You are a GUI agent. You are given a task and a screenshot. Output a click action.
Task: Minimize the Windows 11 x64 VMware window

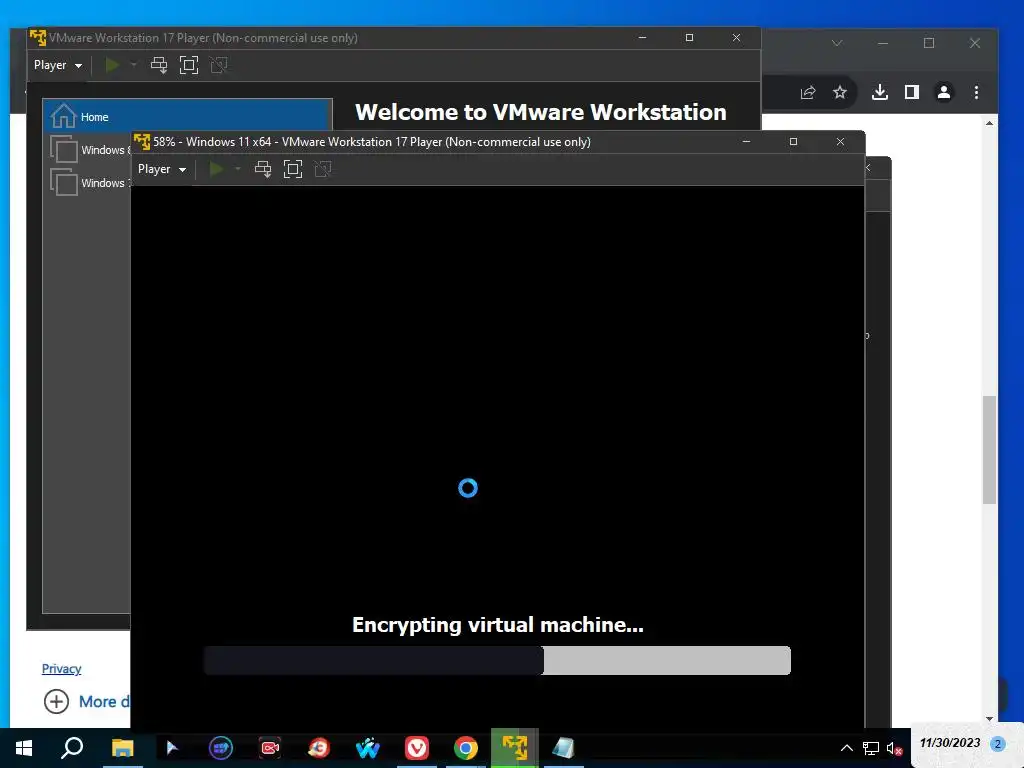point(746,142)
